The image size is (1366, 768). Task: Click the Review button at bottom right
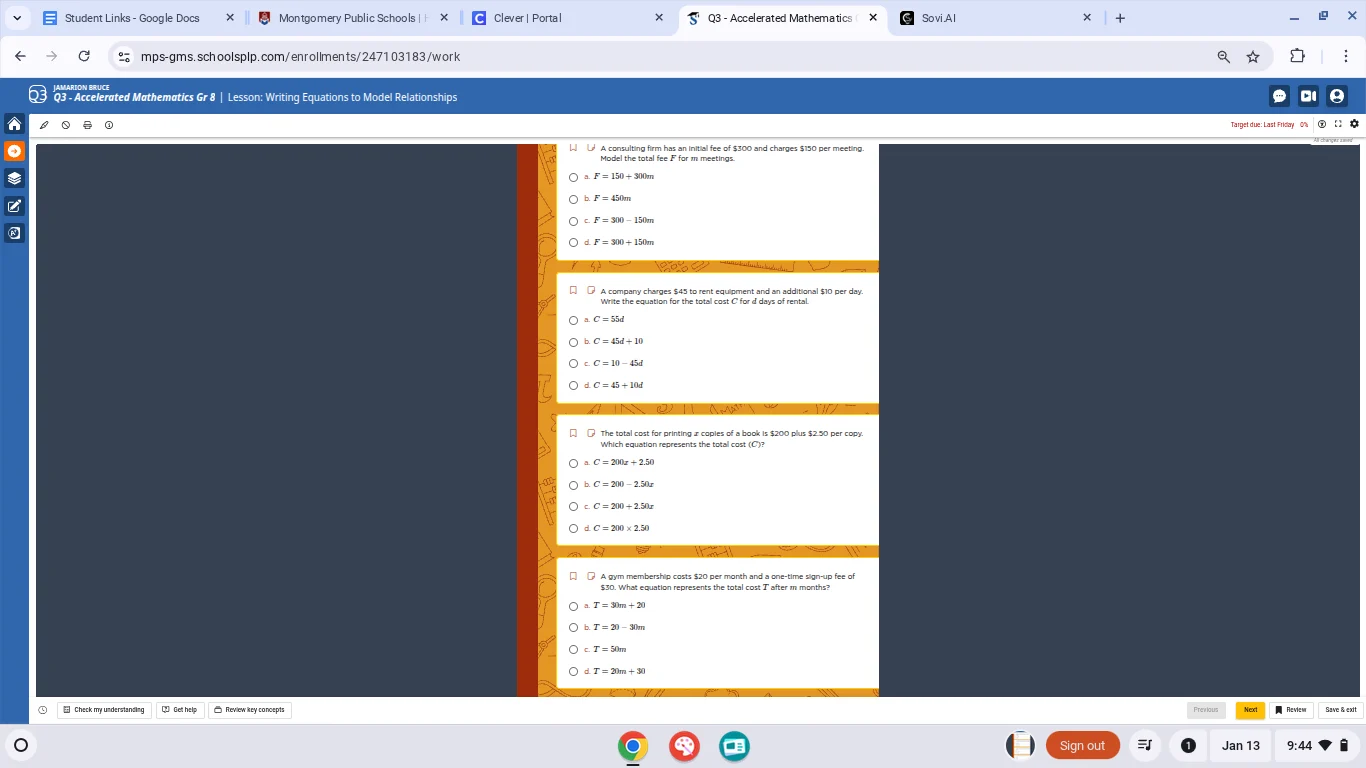click(x=1291, y=710)
